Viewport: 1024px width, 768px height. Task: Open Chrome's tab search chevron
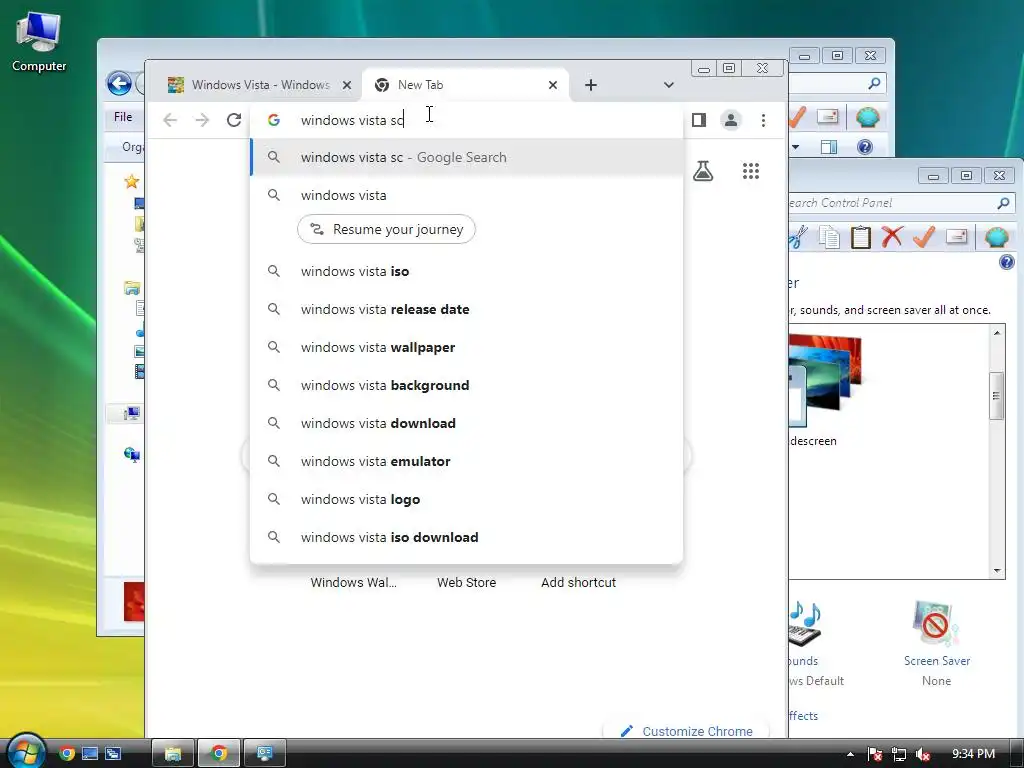pyautogui.click(x=668, y=85)
